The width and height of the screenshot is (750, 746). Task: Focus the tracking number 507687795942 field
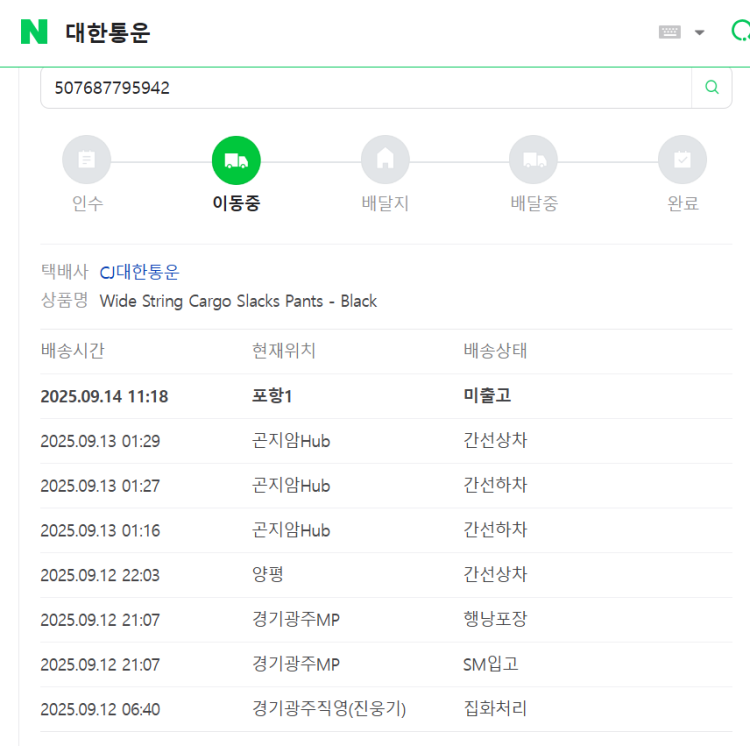(366, 88)
